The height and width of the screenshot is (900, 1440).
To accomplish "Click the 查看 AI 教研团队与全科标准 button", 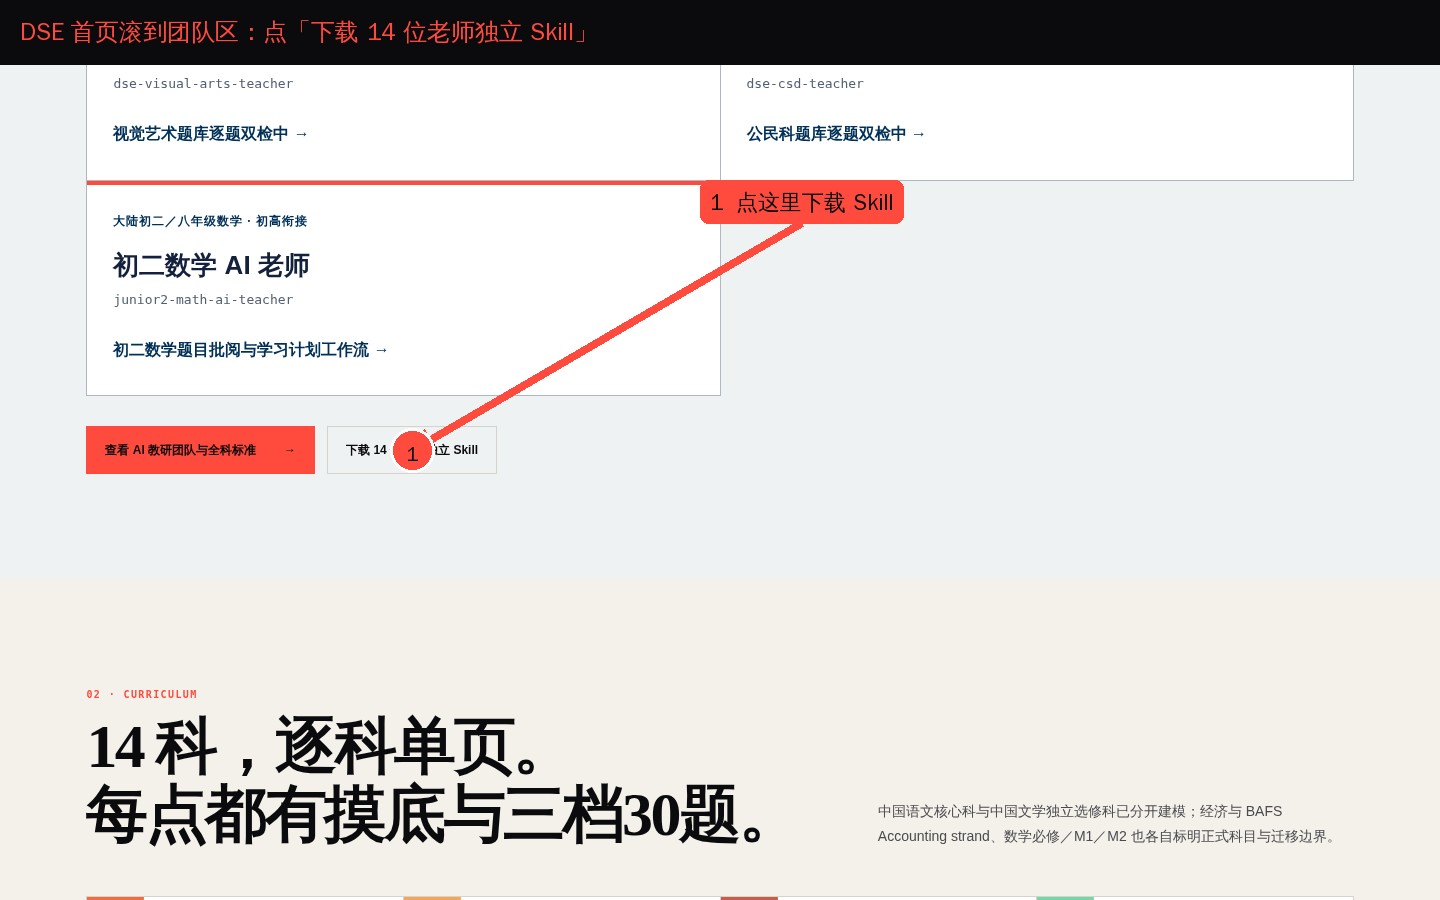I will 200,450.
